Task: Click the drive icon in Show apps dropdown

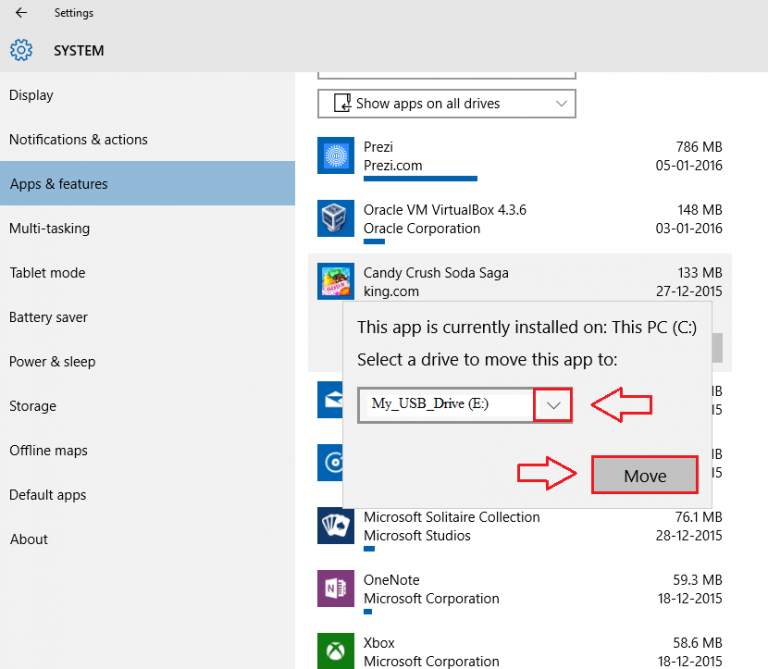Action: coord(342,103)
